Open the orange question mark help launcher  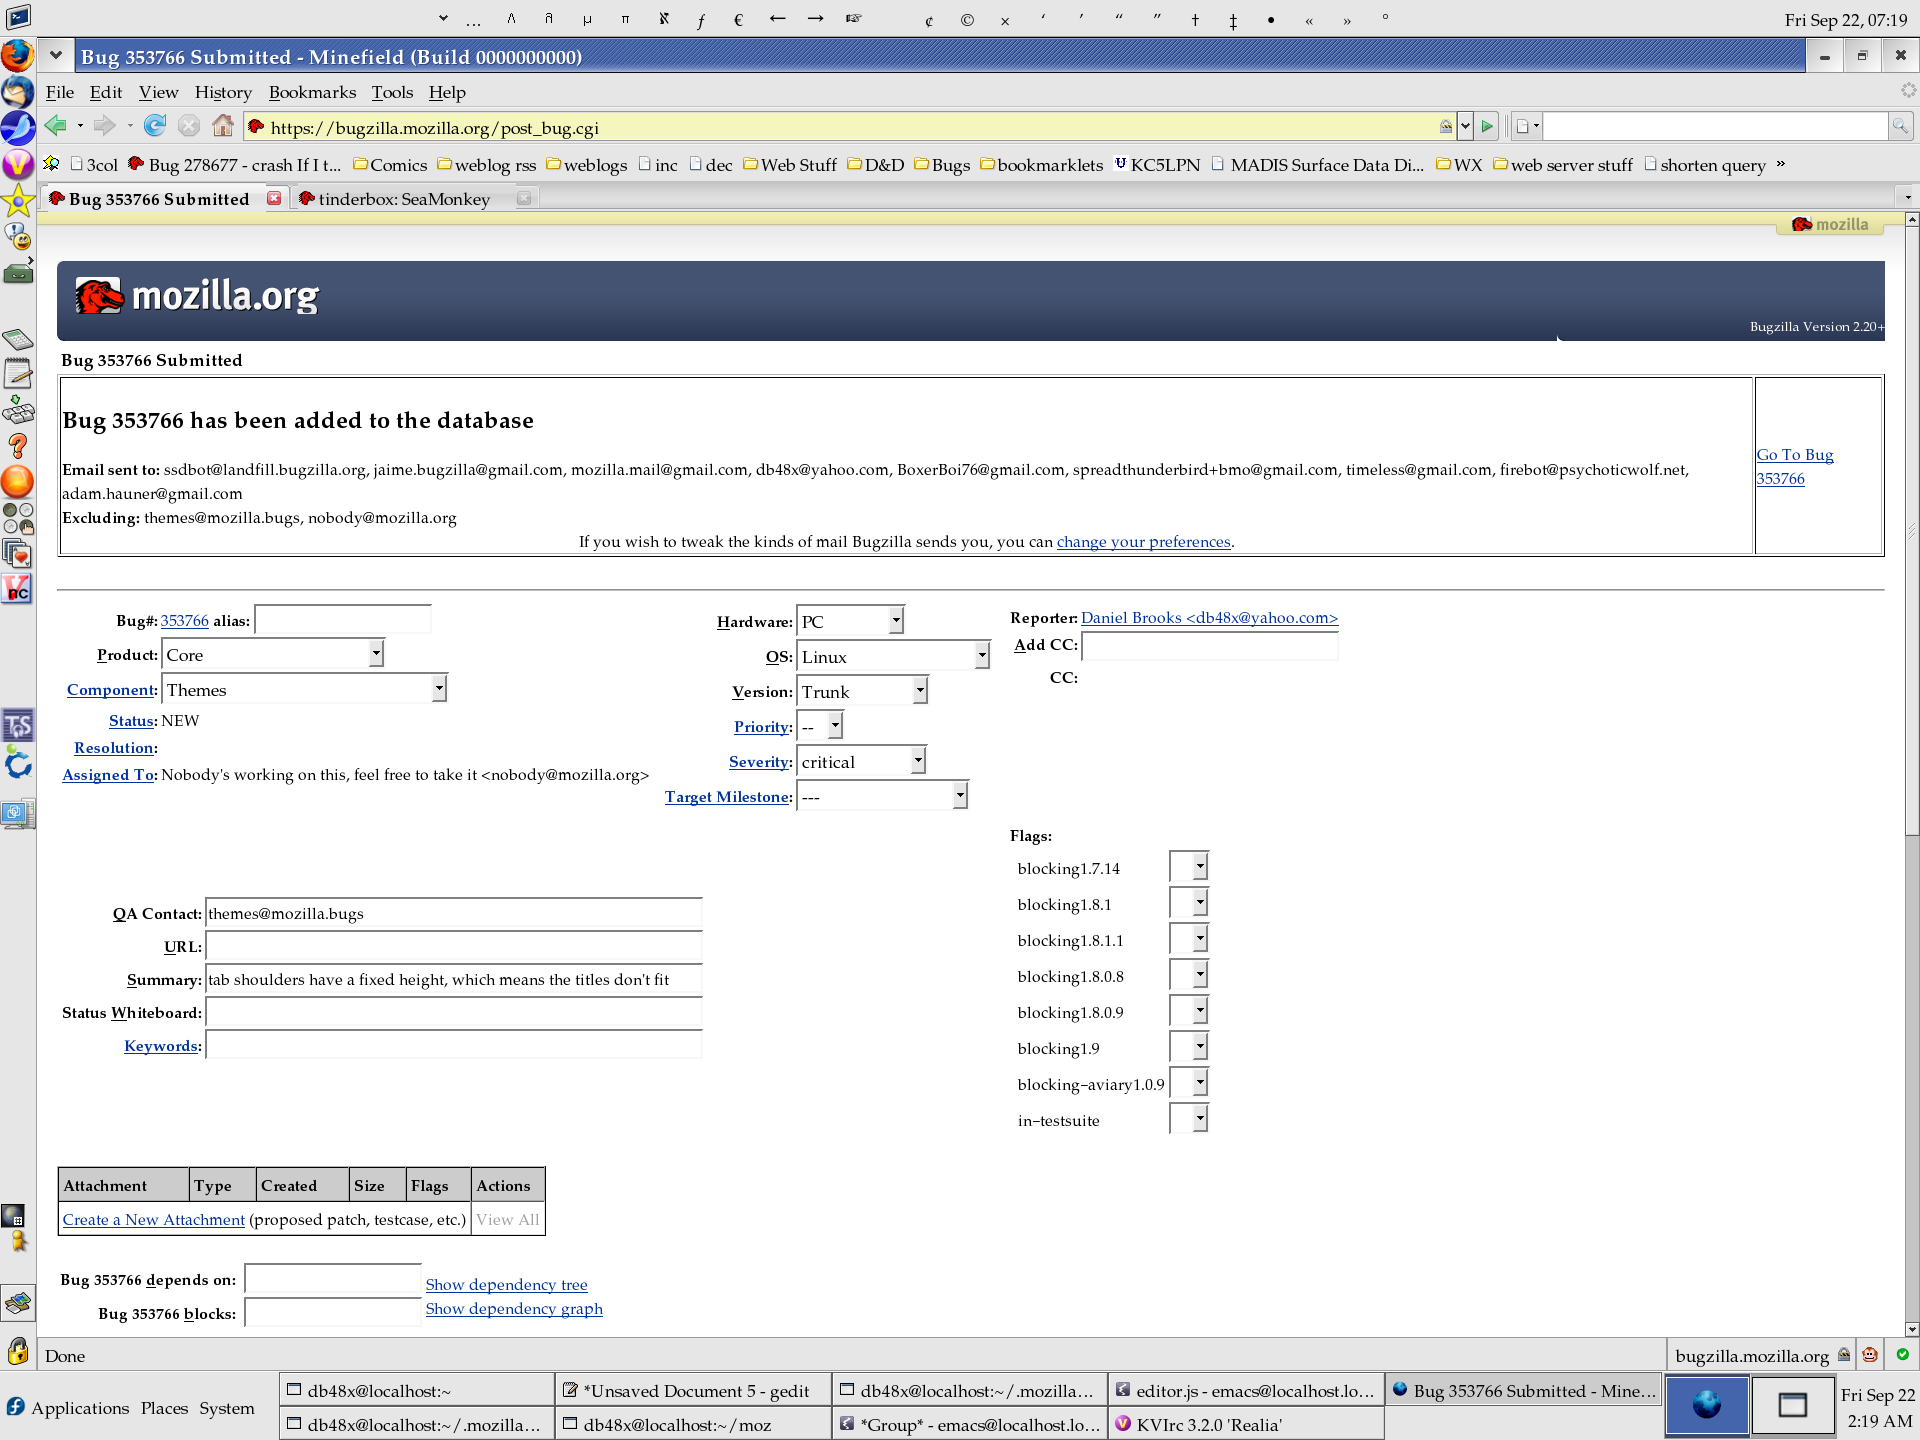pos(18,446)
